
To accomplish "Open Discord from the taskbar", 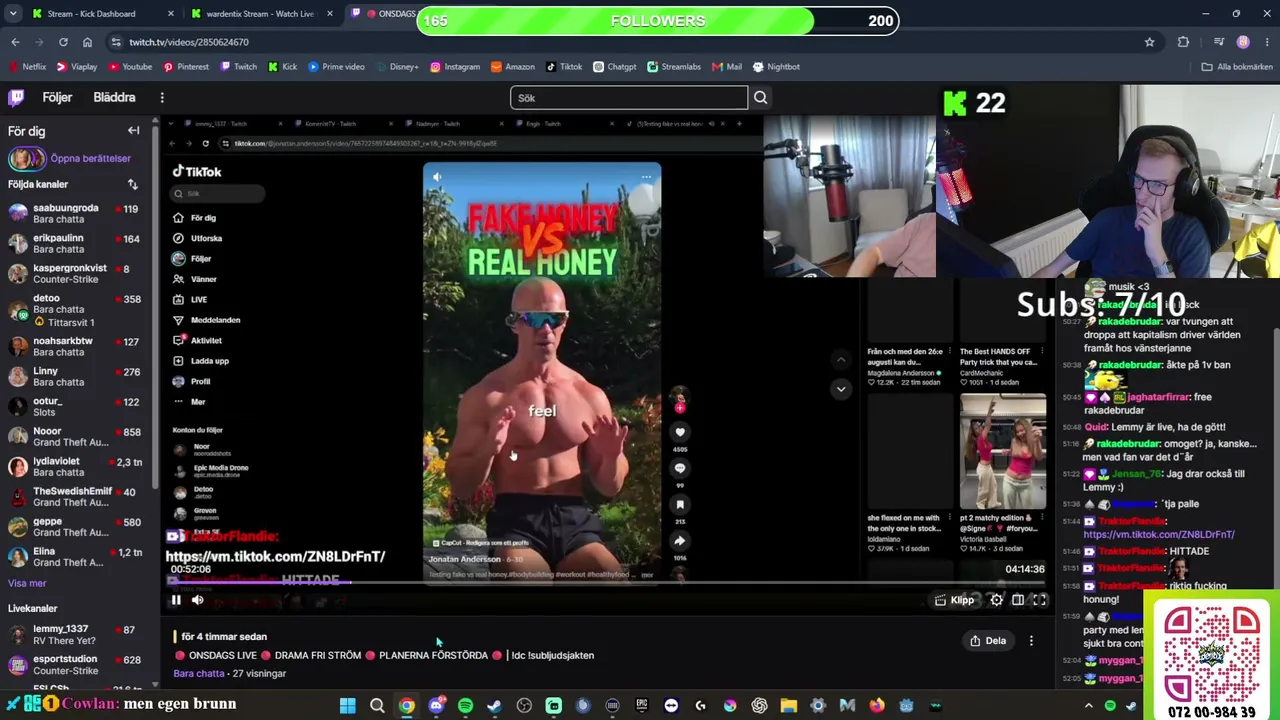I will pyautogui.click(x=436, y=706).
